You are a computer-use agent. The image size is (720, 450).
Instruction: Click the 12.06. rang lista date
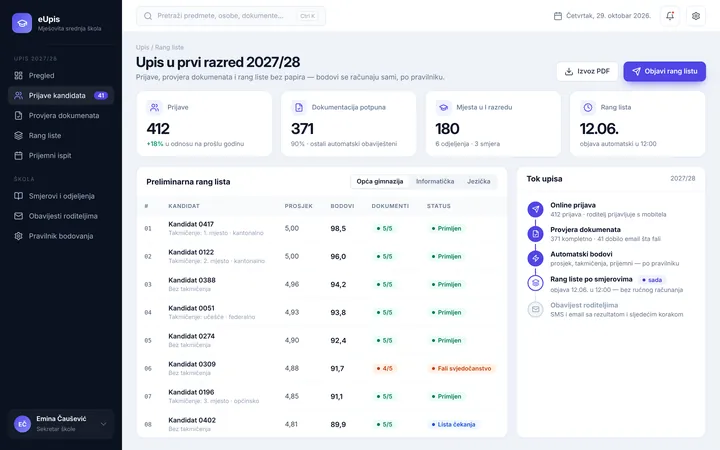[x=599, y=129]
